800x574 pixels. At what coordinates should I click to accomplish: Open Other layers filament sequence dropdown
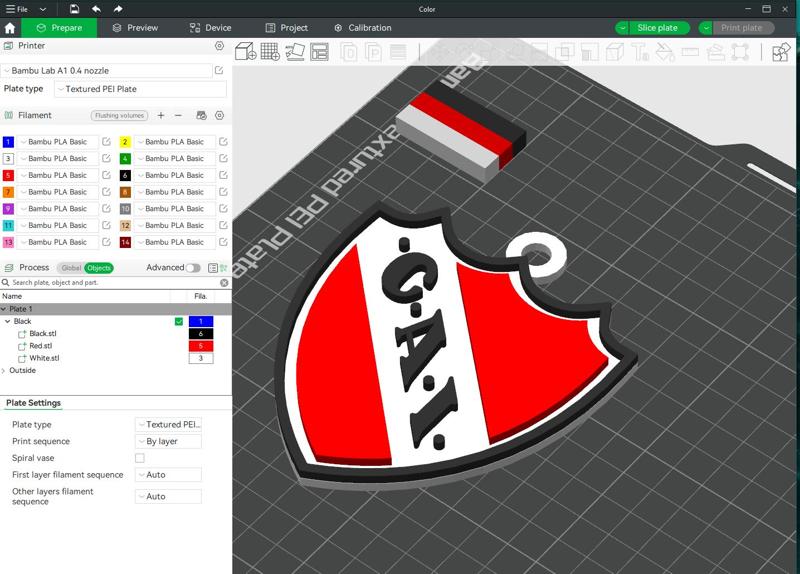pos(168,496)
